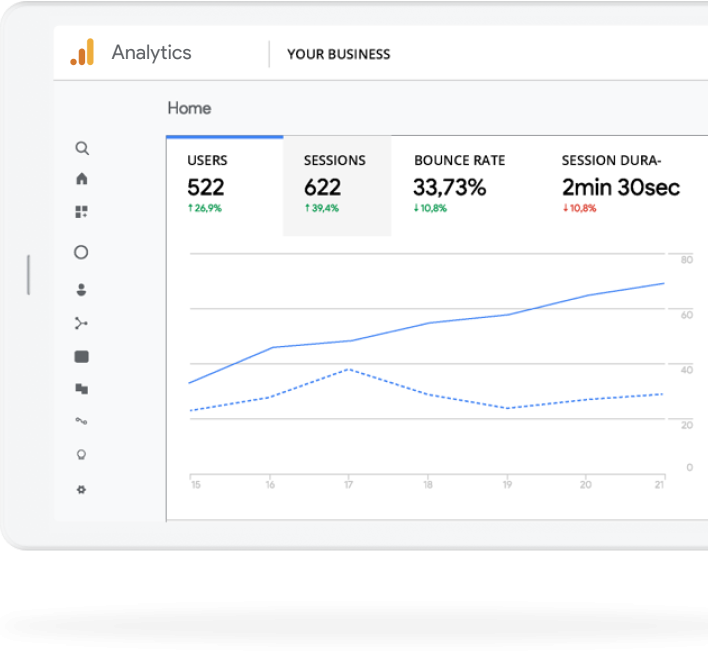This screenshot has height=664, width=708.
Task: Click the Google Analytics logo
Action: pos(82,53)
